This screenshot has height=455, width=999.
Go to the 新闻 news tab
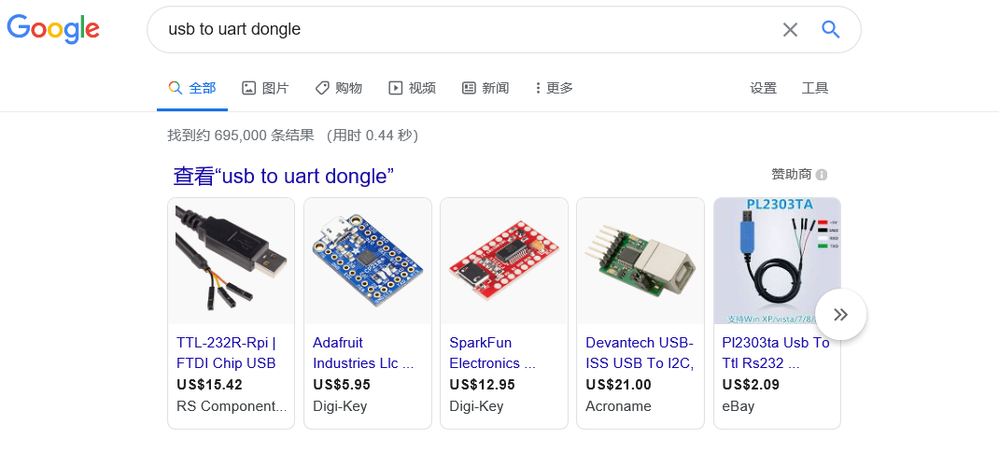[x=485, y=88]
